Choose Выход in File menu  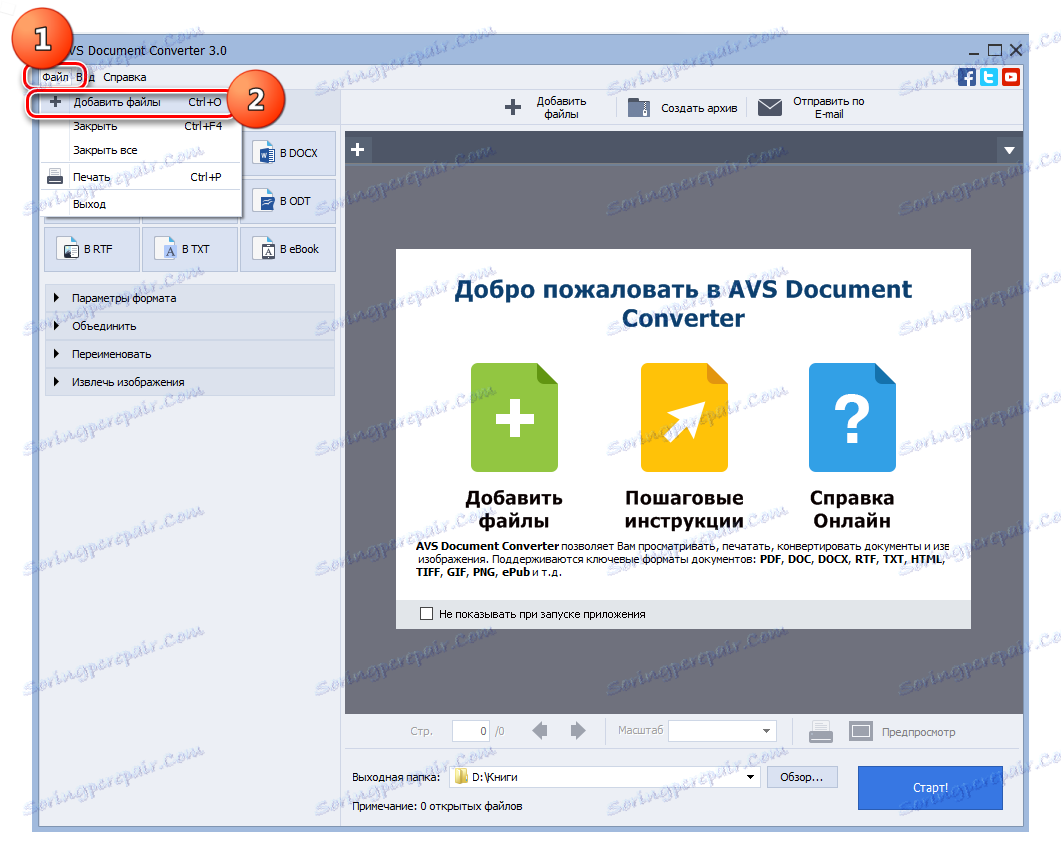point(141,204)
